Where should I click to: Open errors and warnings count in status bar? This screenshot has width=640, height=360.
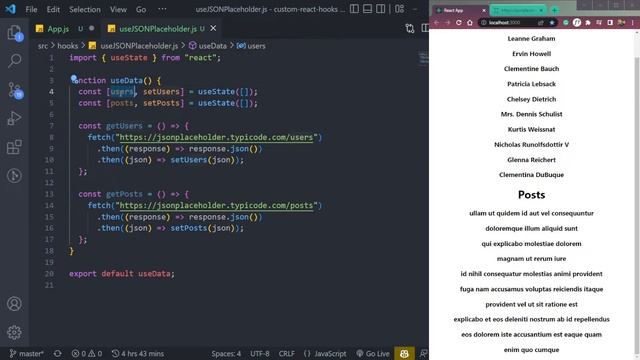[x=87, y=353]
